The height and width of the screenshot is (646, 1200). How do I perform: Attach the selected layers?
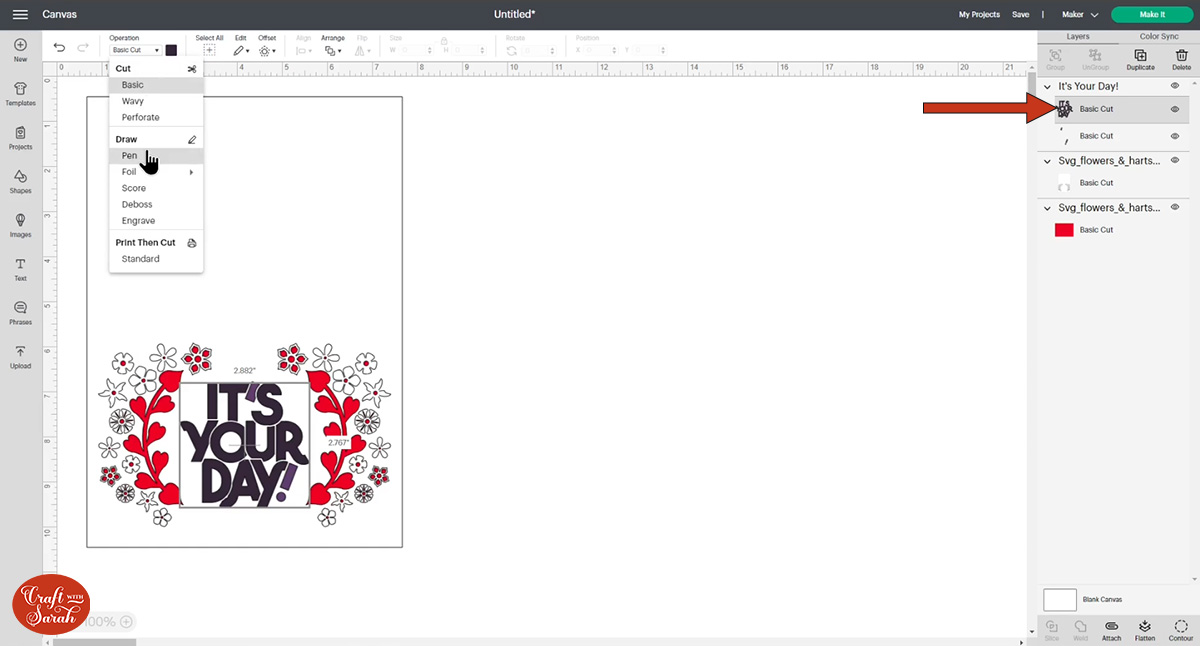pos(1113,630)
